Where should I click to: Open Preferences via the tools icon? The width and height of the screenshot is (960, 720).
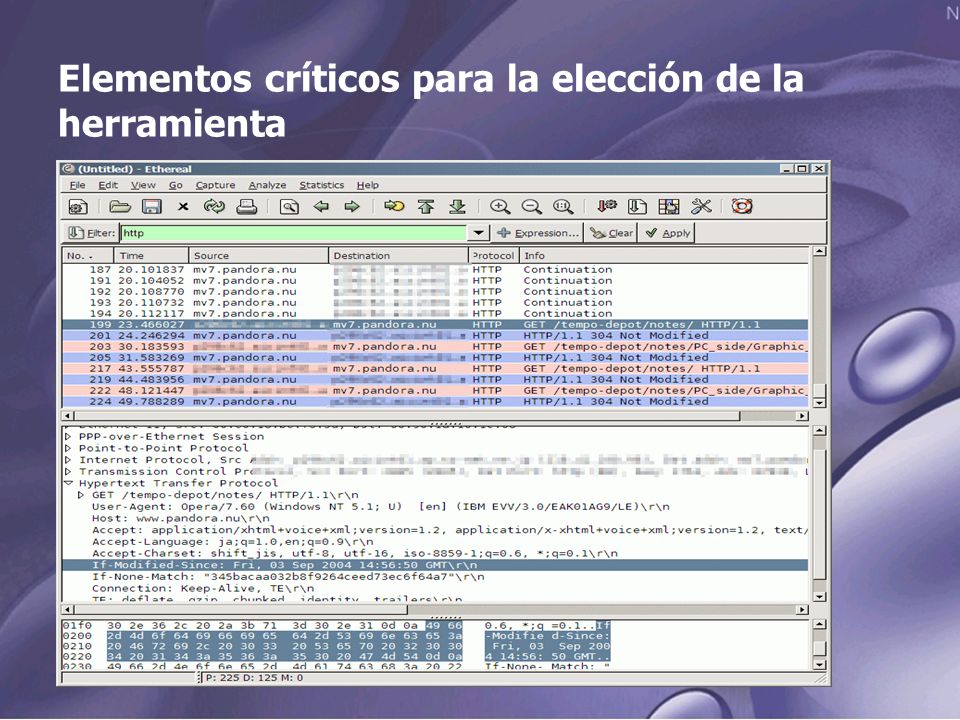701,207
